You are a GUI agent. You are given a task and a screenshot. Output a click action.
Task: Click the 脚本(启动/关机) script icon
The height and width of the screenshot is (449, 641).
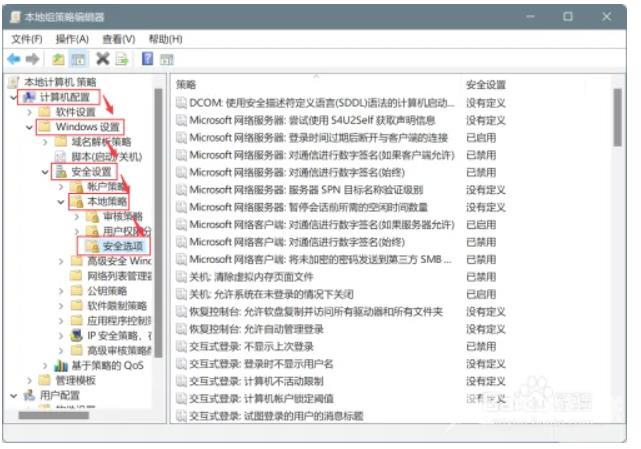61,157
